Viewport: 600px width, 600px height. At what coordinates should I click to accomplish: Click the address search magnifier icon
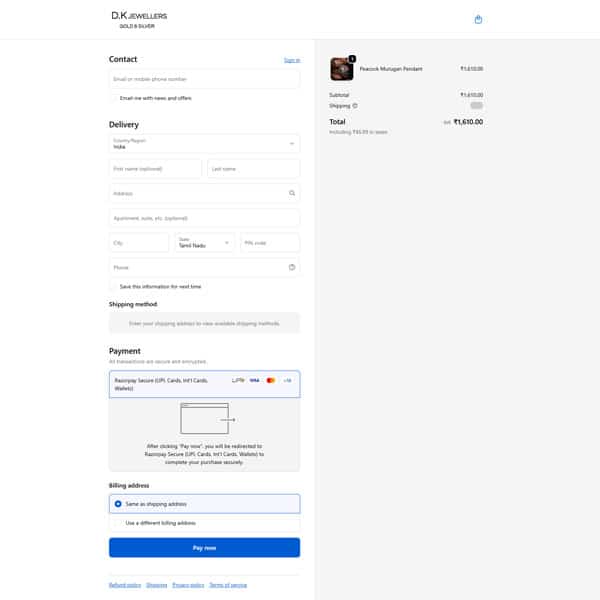tap(291, 193)
